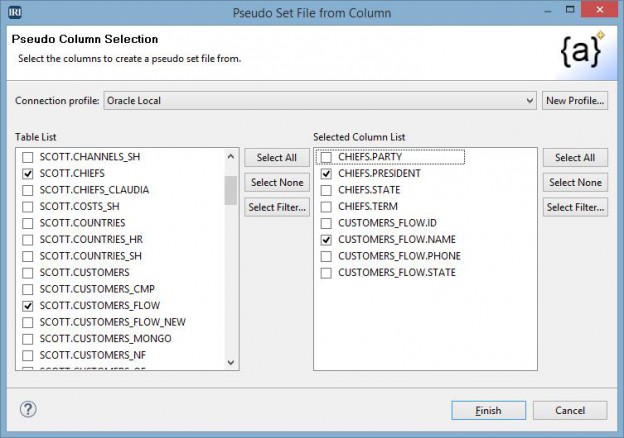Uncheck the CUSTOMERS_FLOW.NAME column checkbox
This screenshot has width=624, height=438.
(x=326, y=240)
